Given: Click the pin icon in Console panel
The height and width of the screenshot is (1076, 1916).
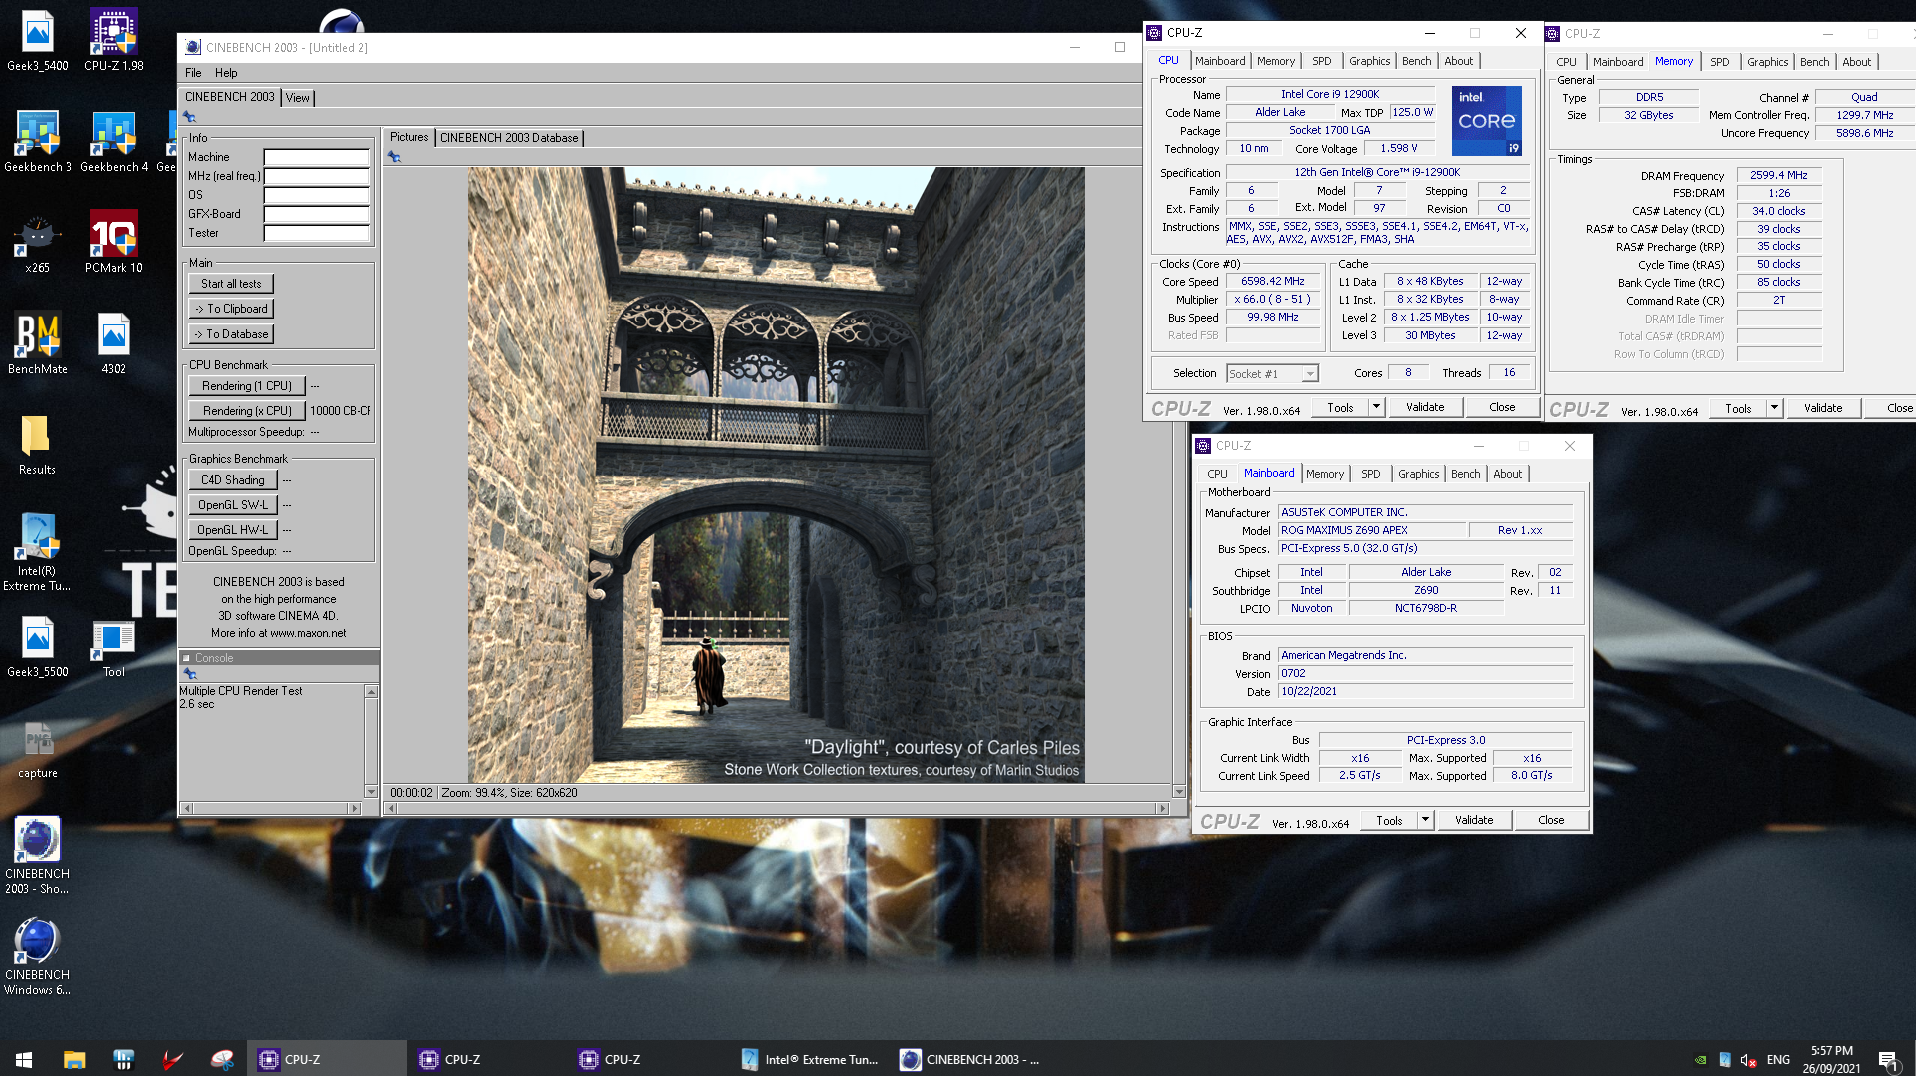Looking at the screenshot, I should [189, 674].
